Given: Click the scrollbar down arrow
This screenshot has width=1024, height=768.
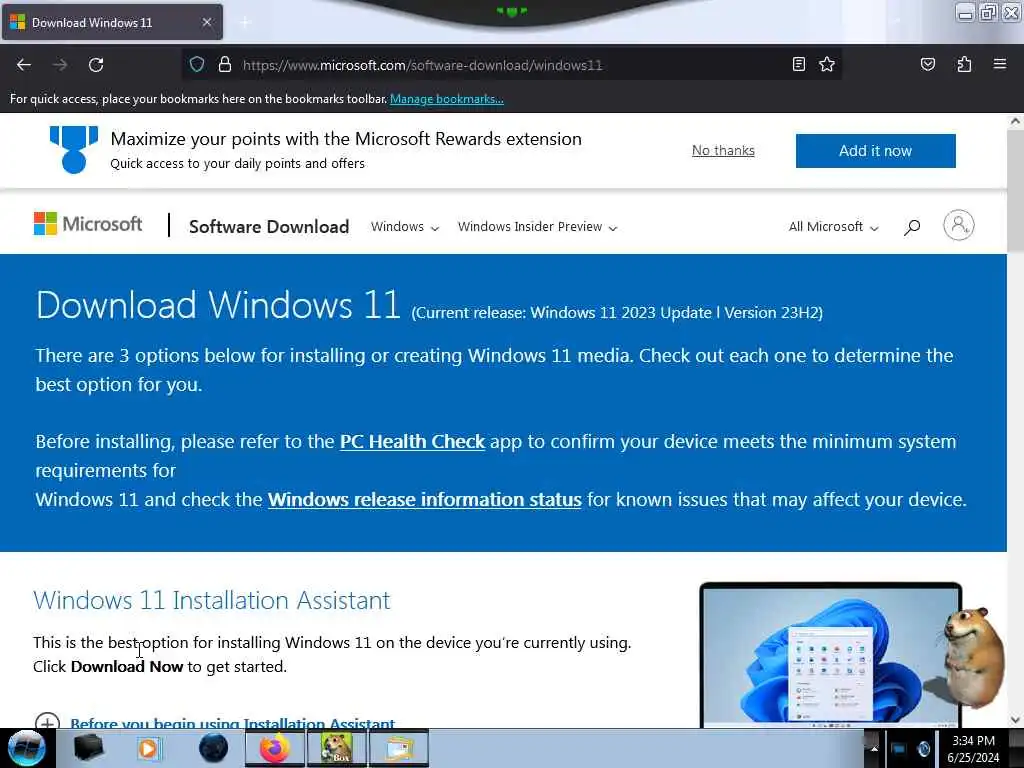Looking at the screenshot, I should coord(1015,720).
